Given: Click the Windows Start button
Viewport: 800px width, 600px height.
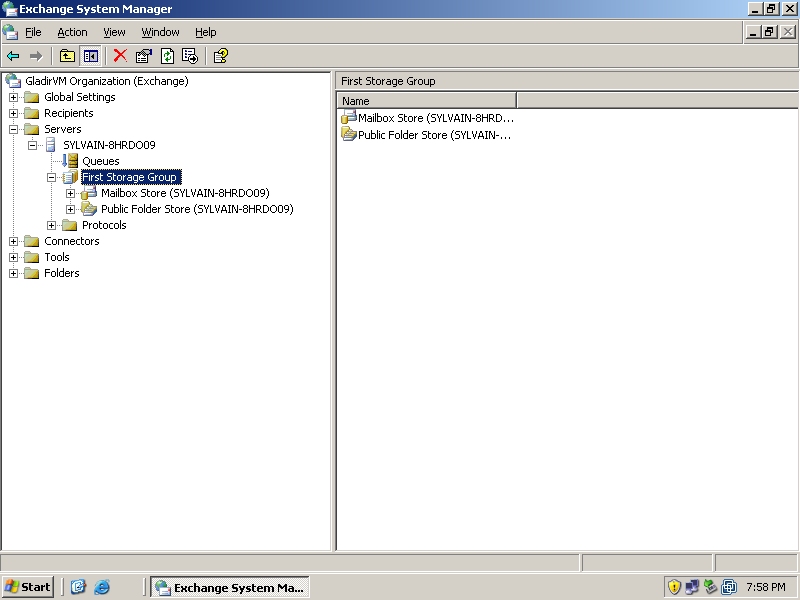Looking at the screenshot, I should [28, 587].
